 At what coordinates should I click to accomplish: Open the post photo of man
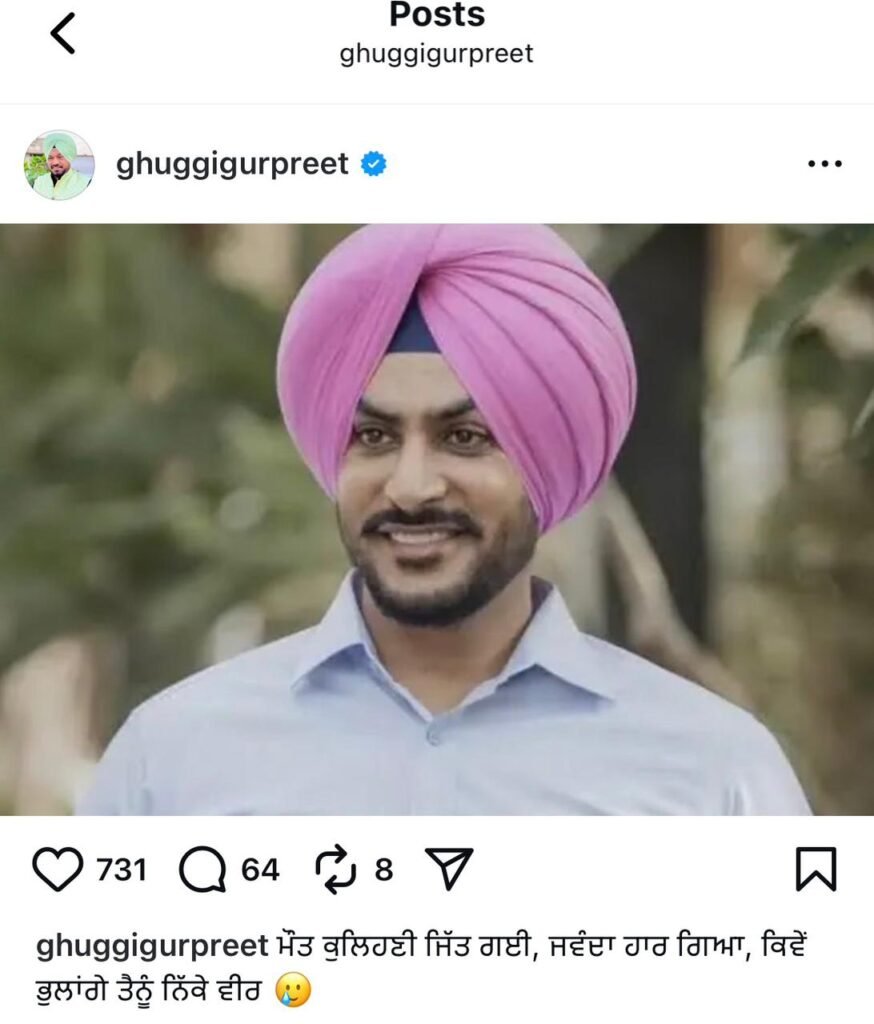pyautogui.click(x=437, y=520)
